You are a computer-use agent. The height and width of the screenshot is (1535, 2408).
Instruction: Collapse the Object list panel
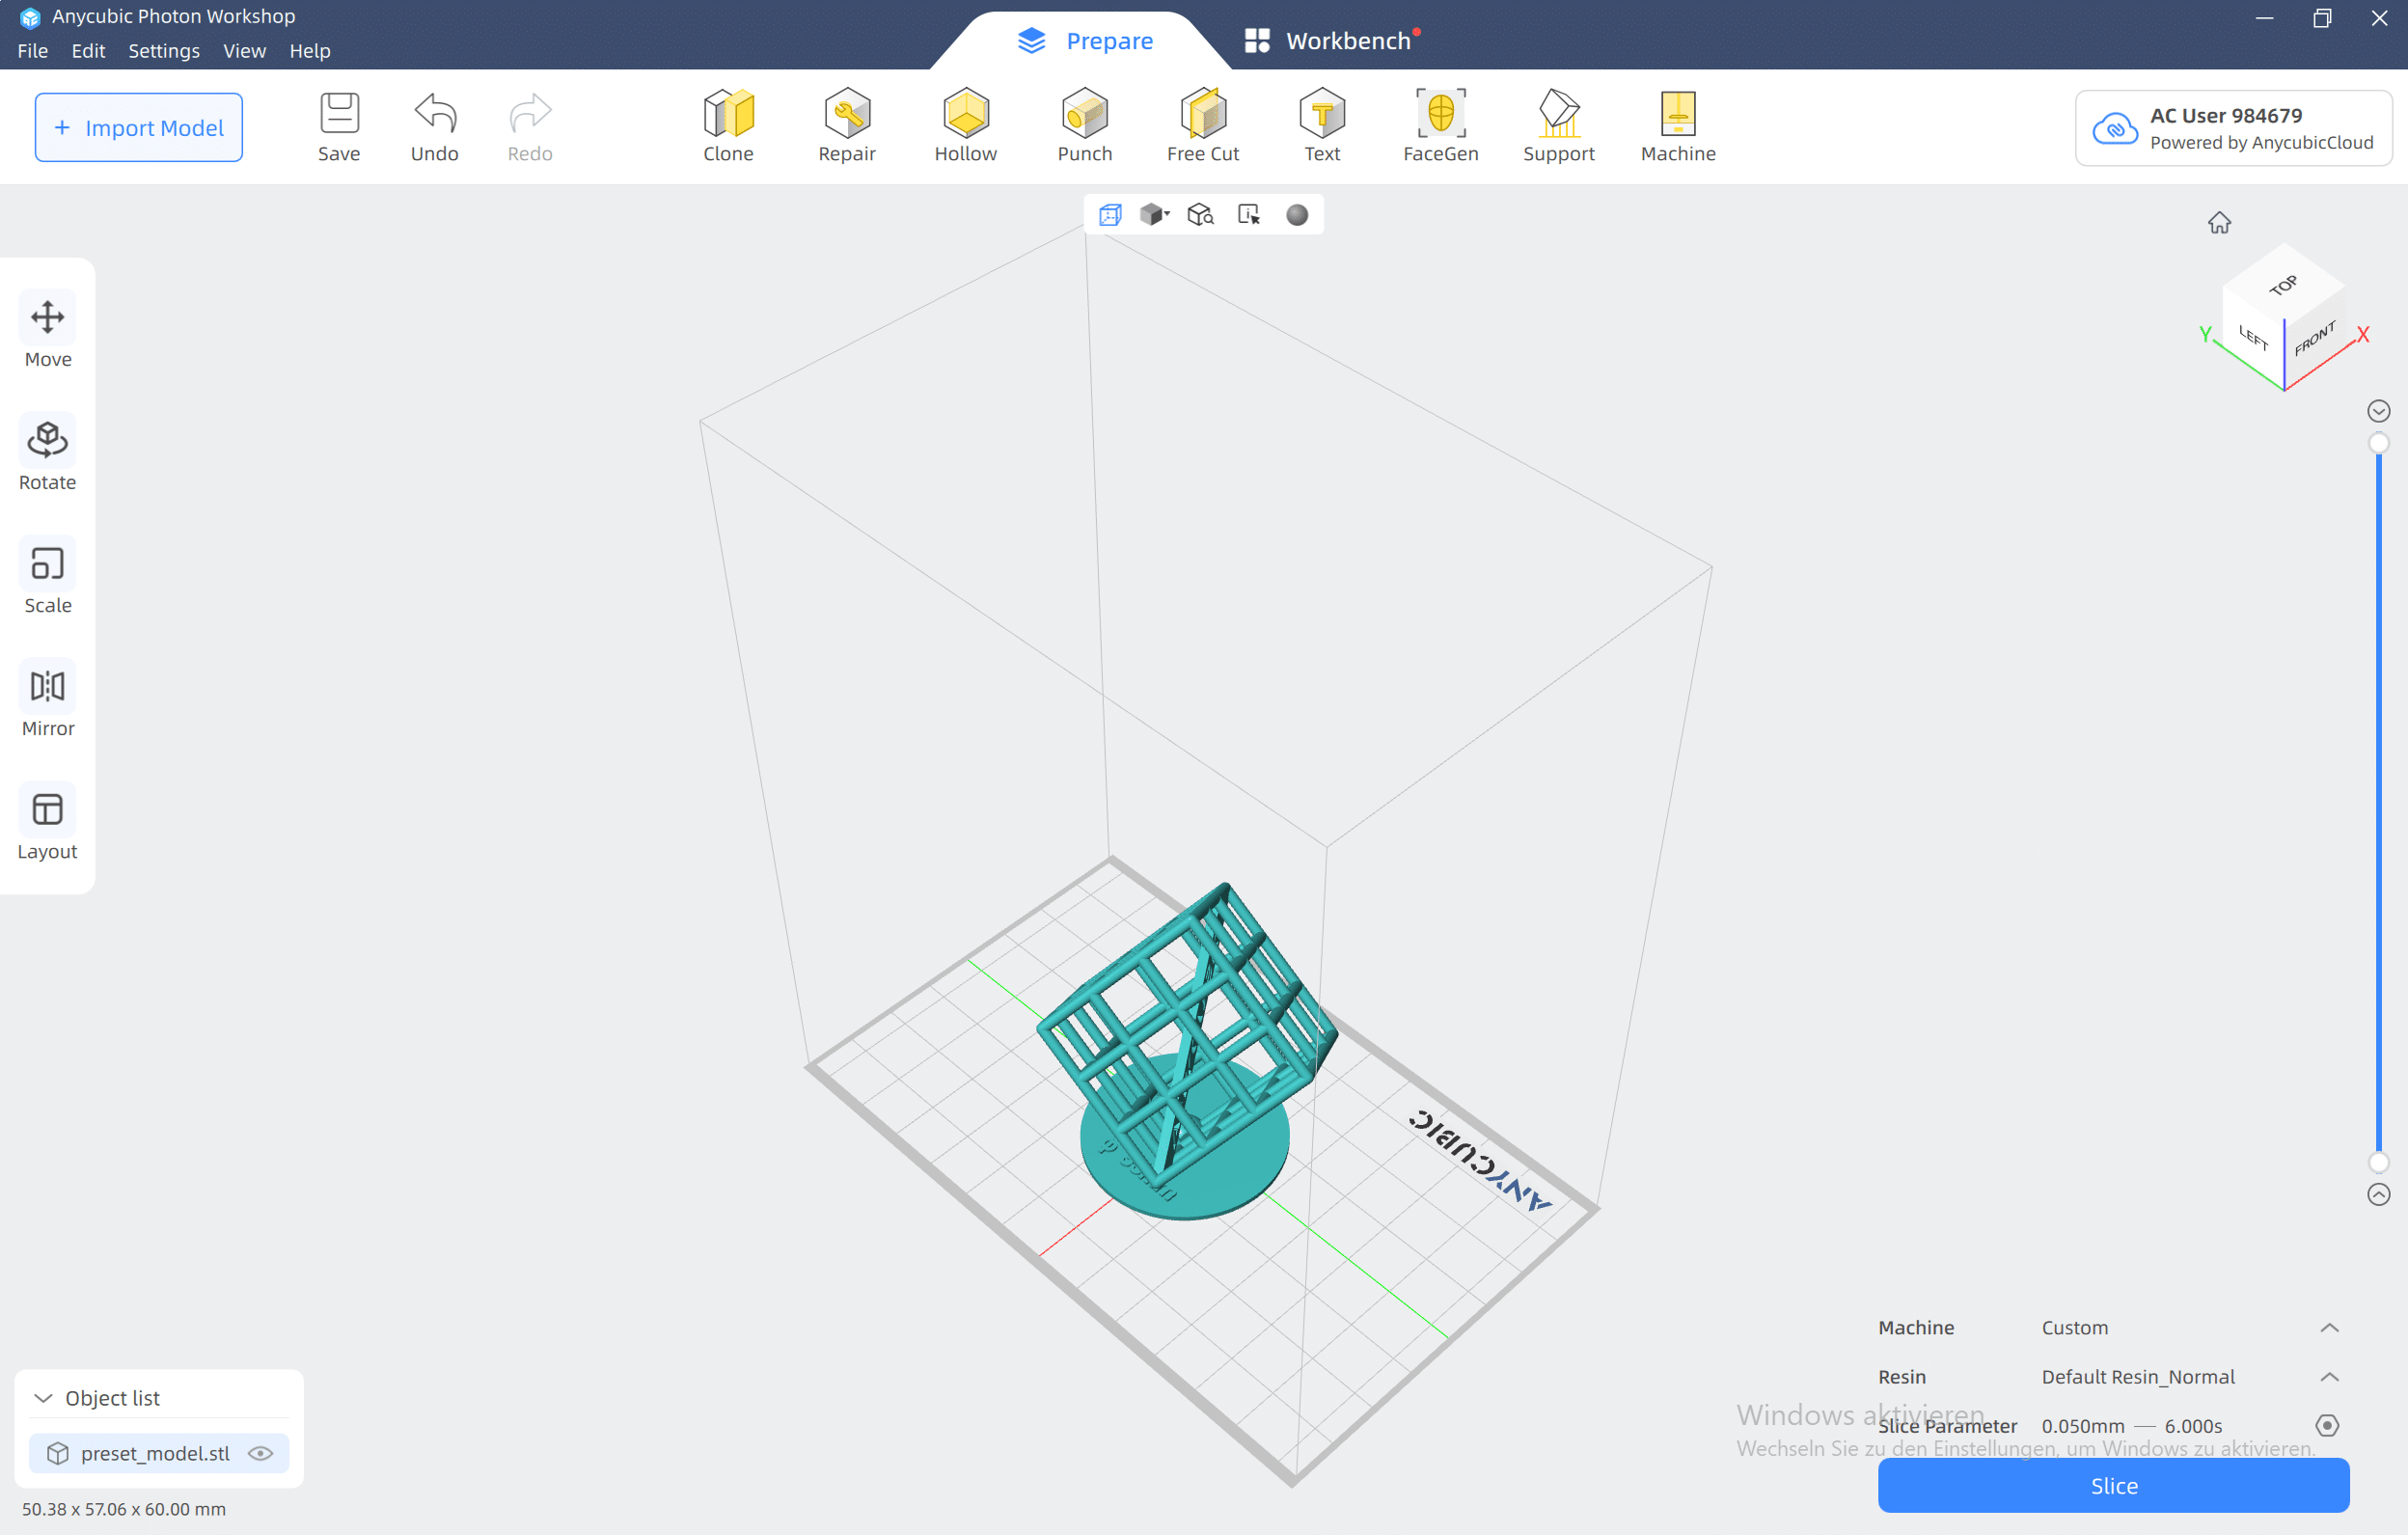[43, 1397]
